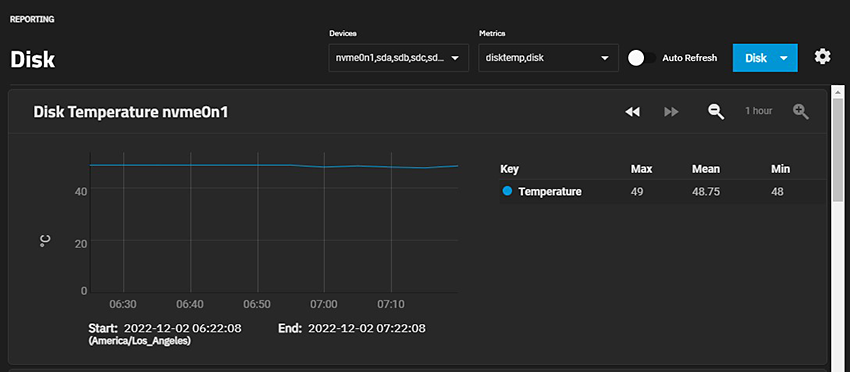Click the 40 y-axis label

[81, 191]
